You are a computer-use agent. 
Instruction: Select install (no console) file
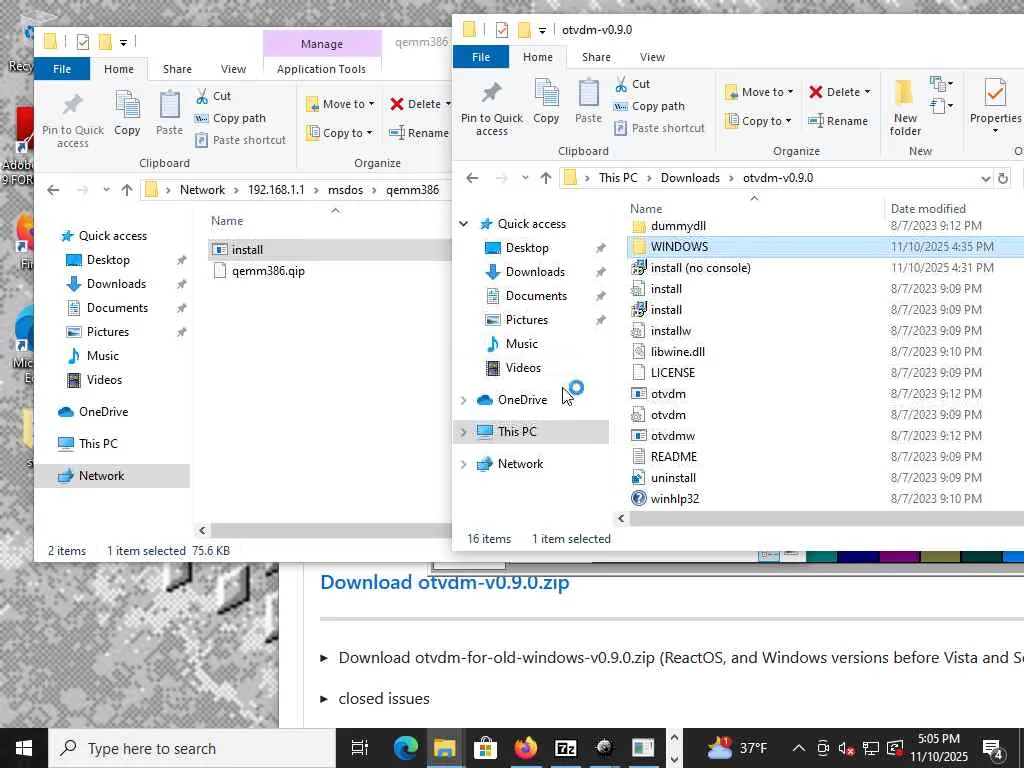pyautogui.click(x=701, y=268)
